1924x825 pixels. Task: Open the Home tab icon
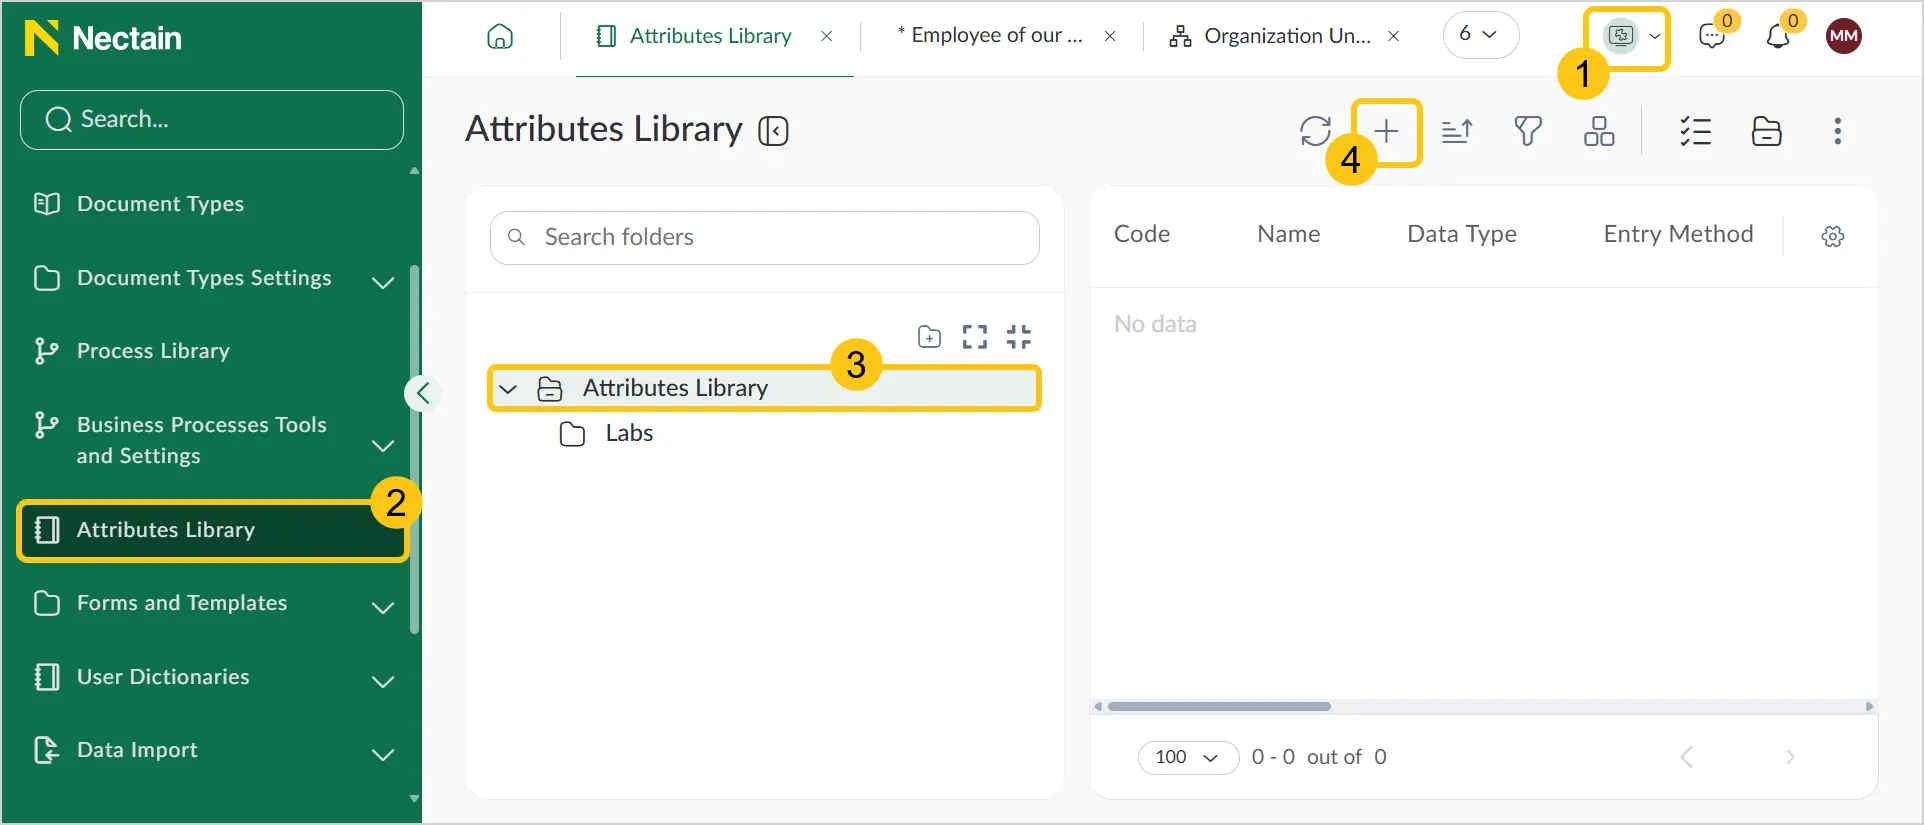pos(500,36)
